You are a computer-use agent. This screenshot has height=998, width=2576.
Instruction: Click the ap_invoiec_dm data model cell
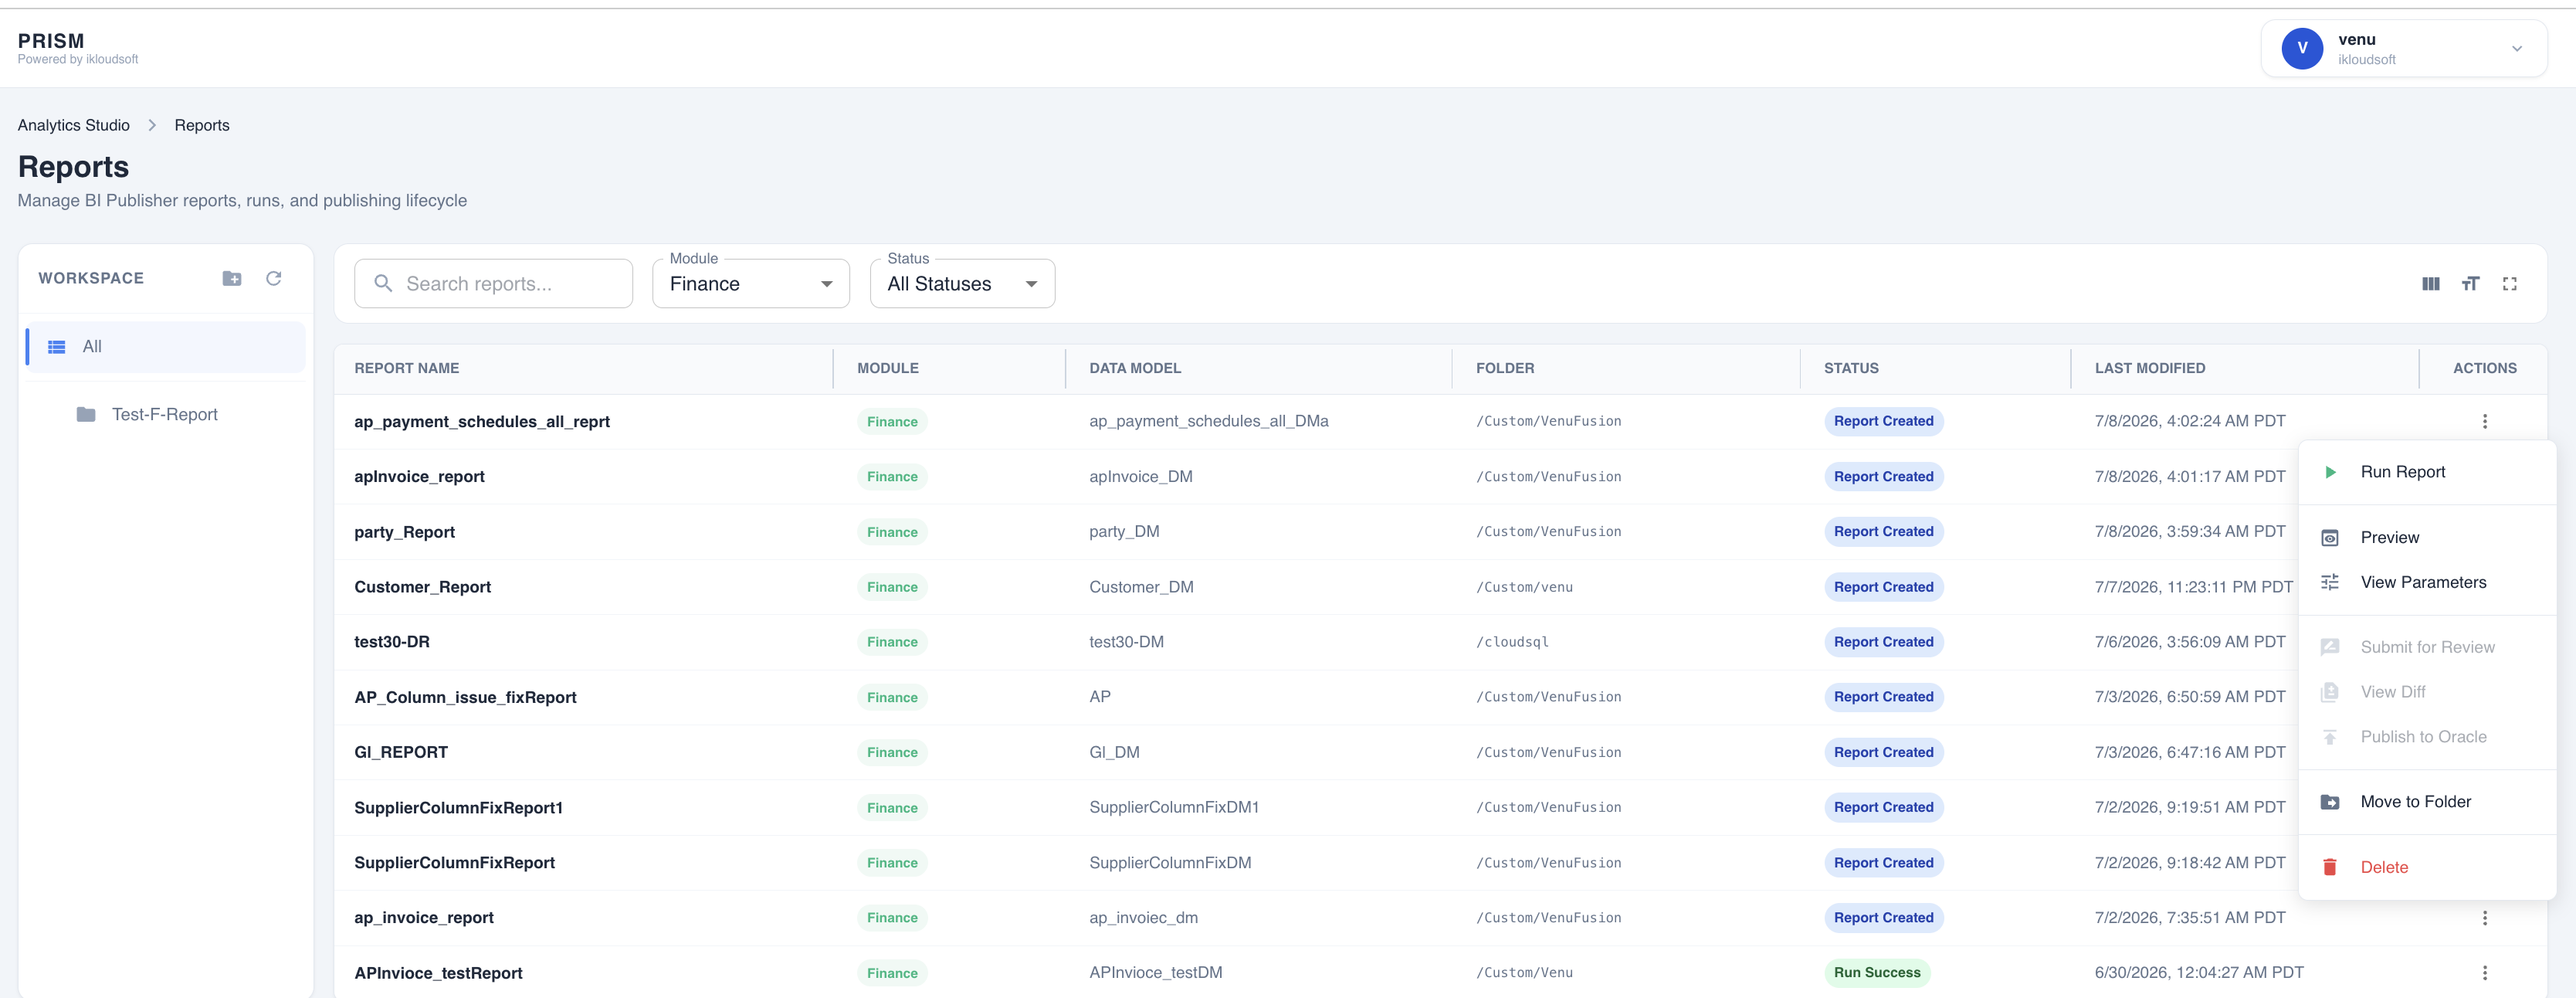pos(1143,918)
